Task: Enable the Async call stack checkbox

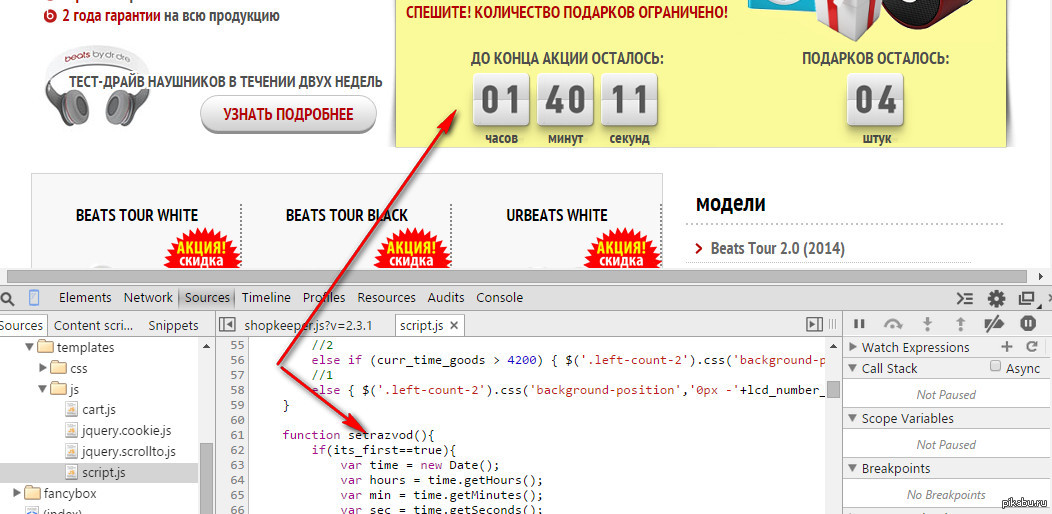Action: click(x=996, y=366)
